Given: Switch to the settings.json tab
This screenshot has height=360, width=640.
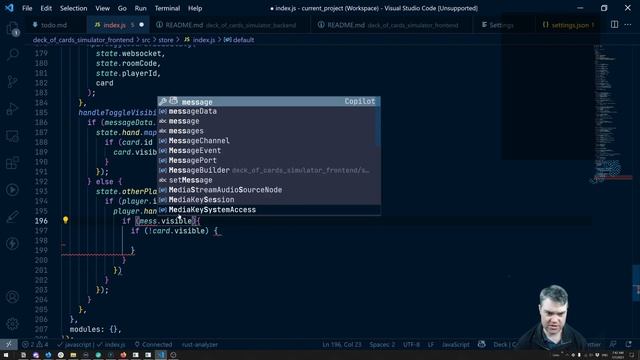Looking at the screenshot, I should [x=569, y=25].
